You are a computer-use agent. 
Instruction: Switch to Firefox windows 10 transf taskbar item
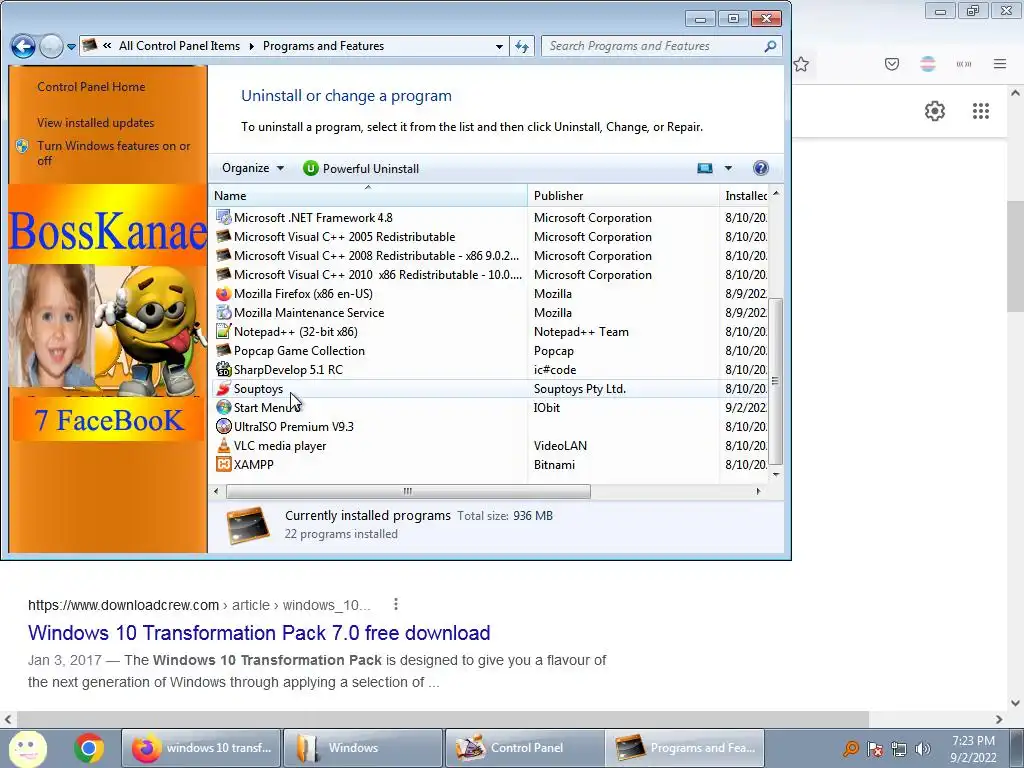[201, 748]
